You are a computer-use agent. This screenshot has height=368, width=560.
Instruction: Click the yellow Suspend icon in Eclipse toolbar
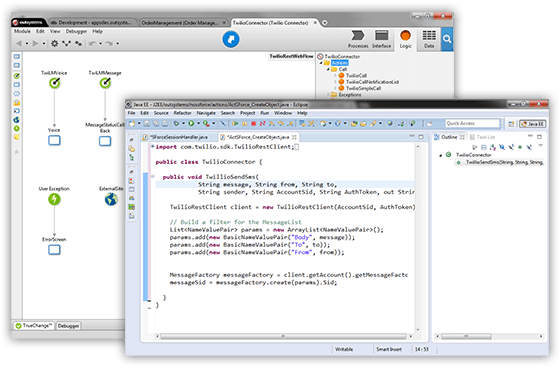[245, 124]
